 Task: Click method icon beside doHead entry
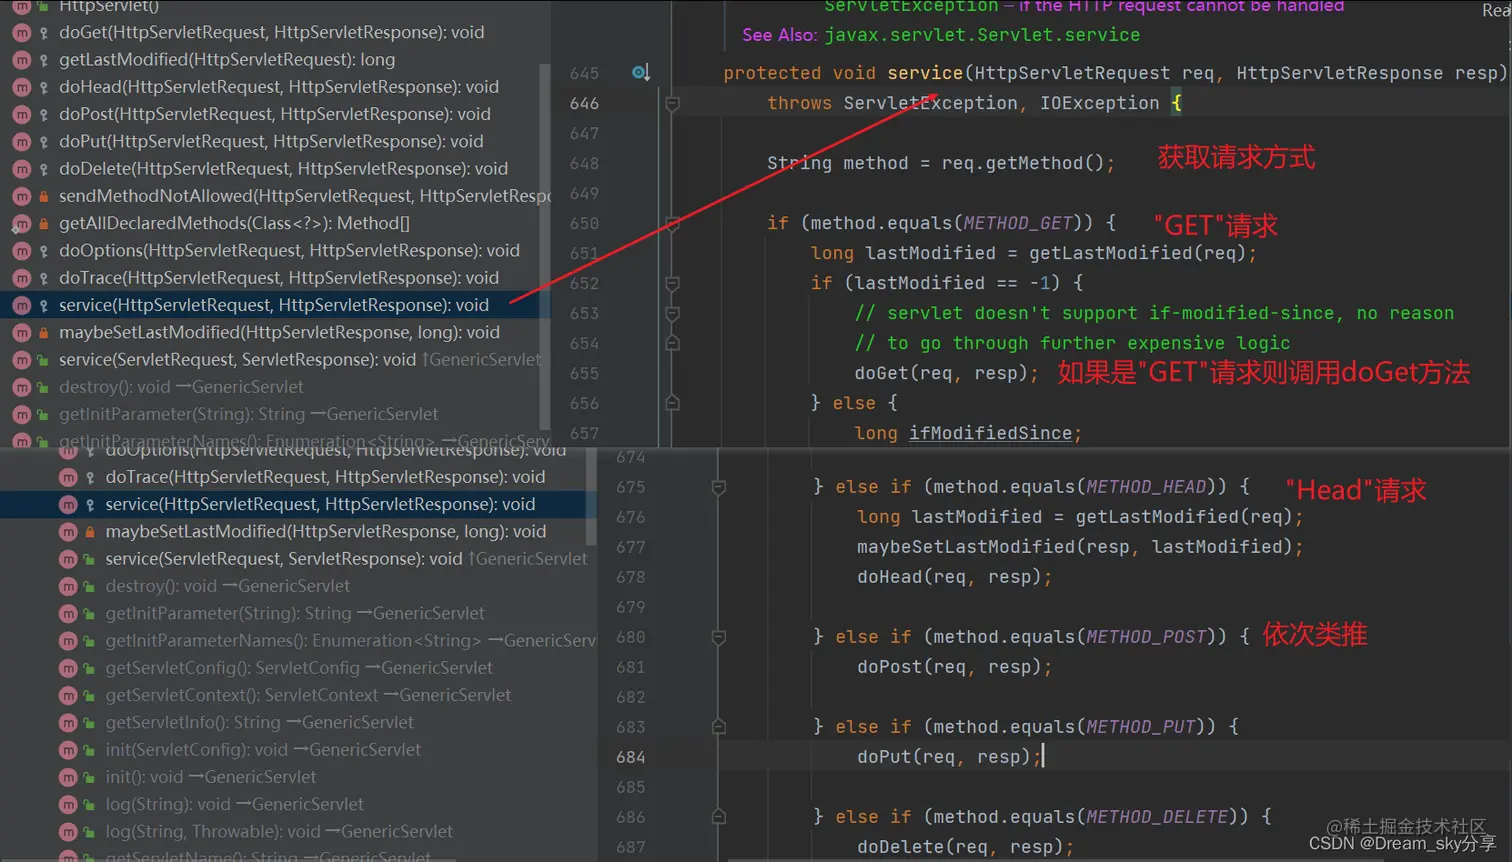[21, 87]
